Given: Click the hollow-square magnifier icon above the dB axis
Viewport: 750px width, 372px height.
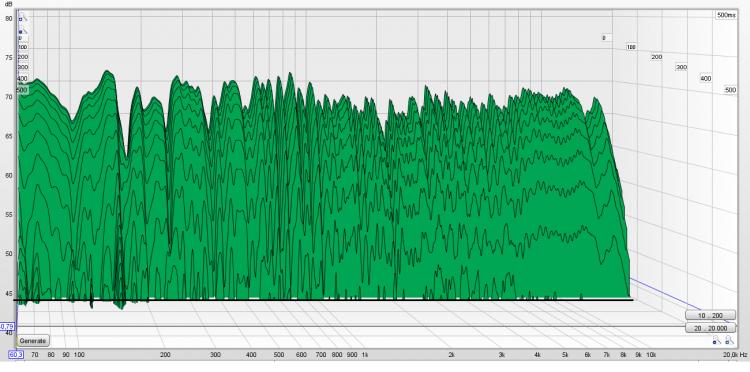Looking at the screenshot, I should point(23,18).
